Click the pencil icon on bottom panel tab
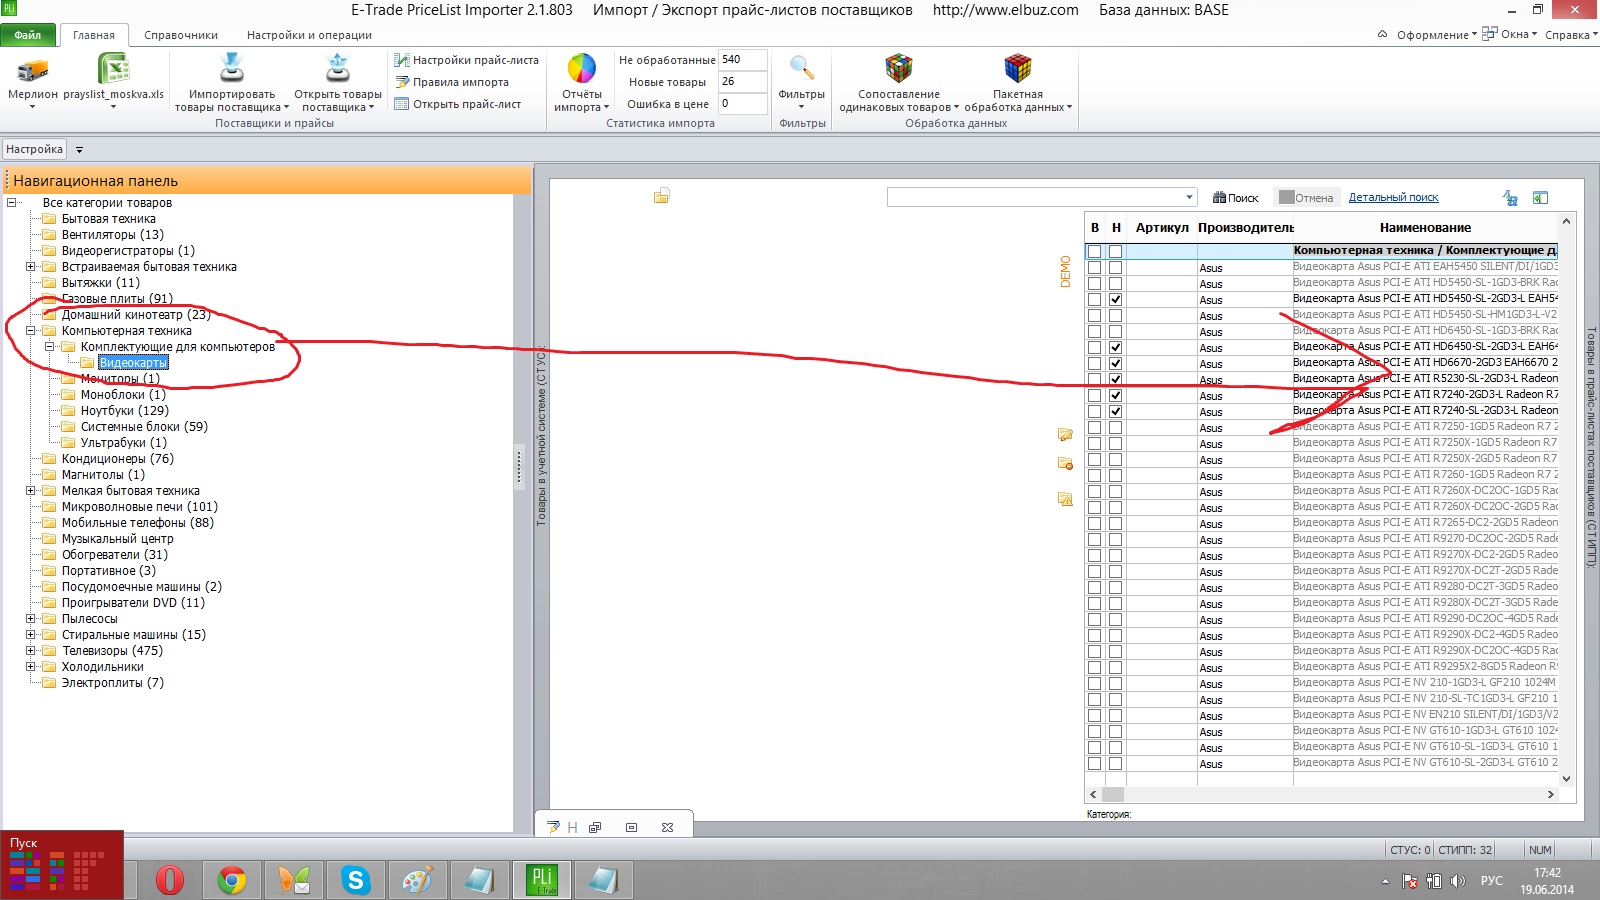This screenshot has width=1600, height=900. coord(554,827)
